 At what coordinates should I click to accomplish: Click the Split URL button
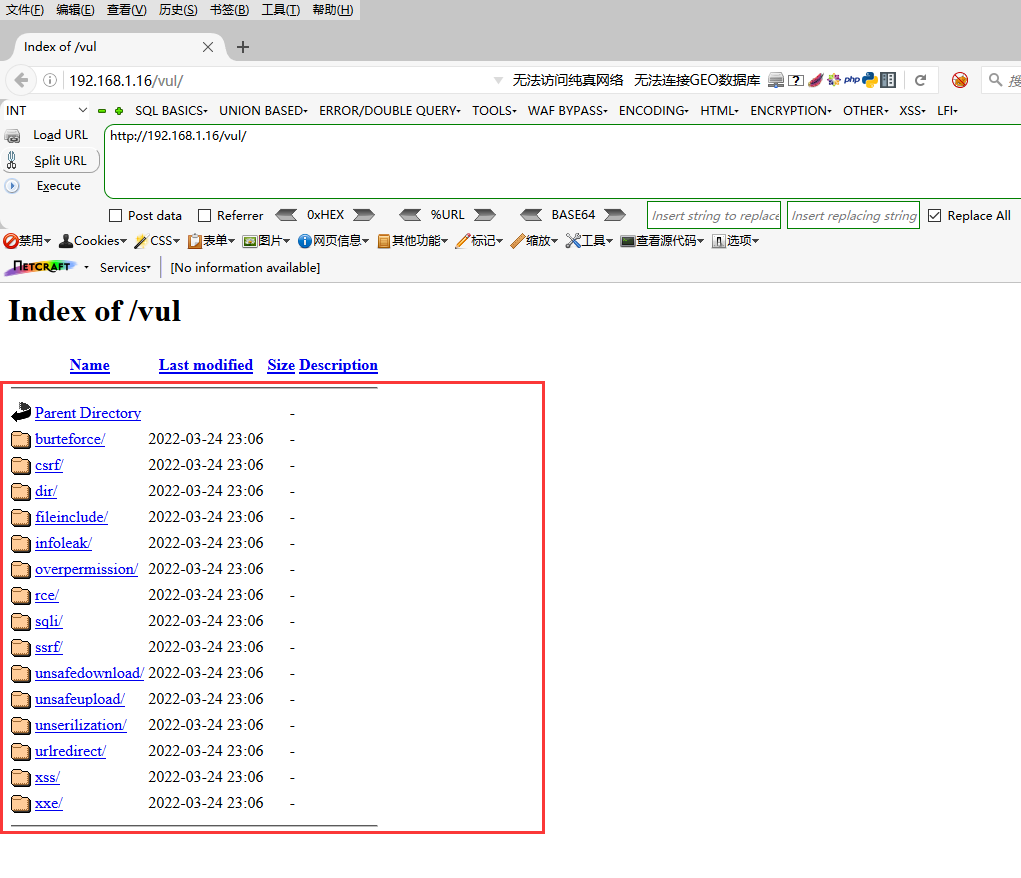[51, 160]
